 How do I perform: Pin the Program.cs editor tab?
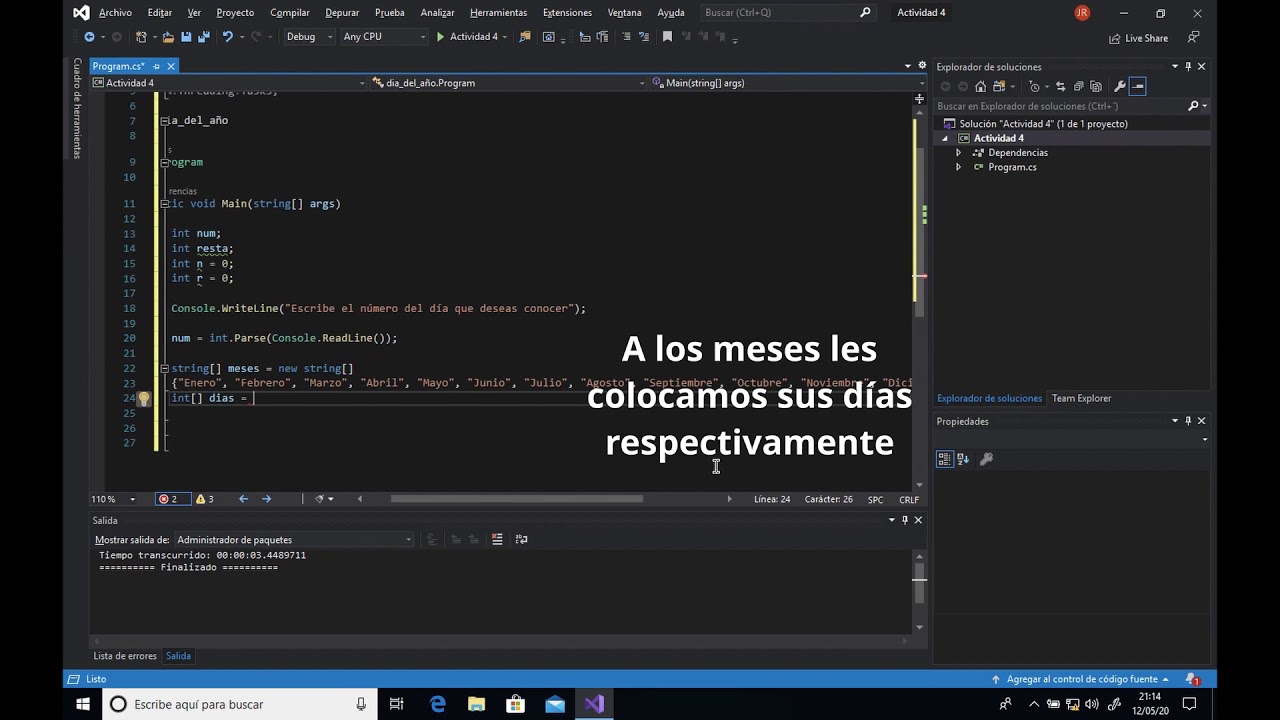click(156, 66)
